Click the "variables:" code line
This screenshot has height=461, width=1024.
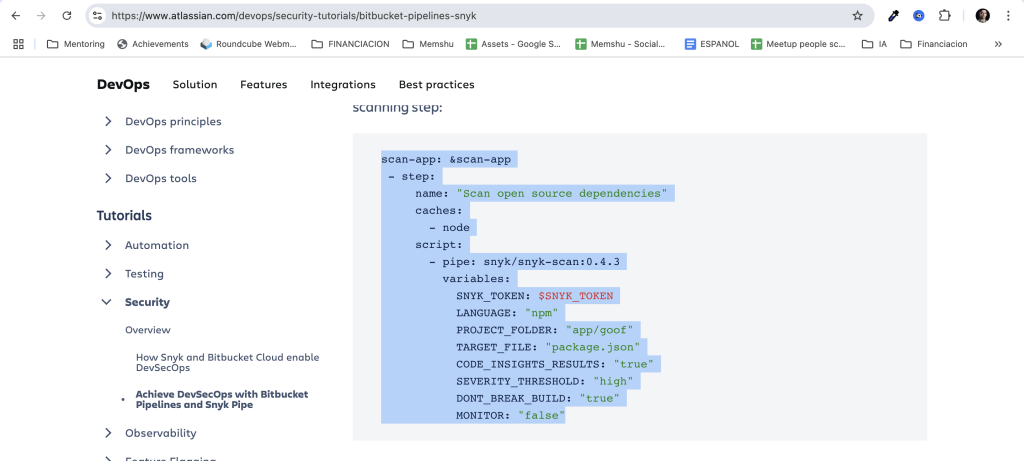476,279
